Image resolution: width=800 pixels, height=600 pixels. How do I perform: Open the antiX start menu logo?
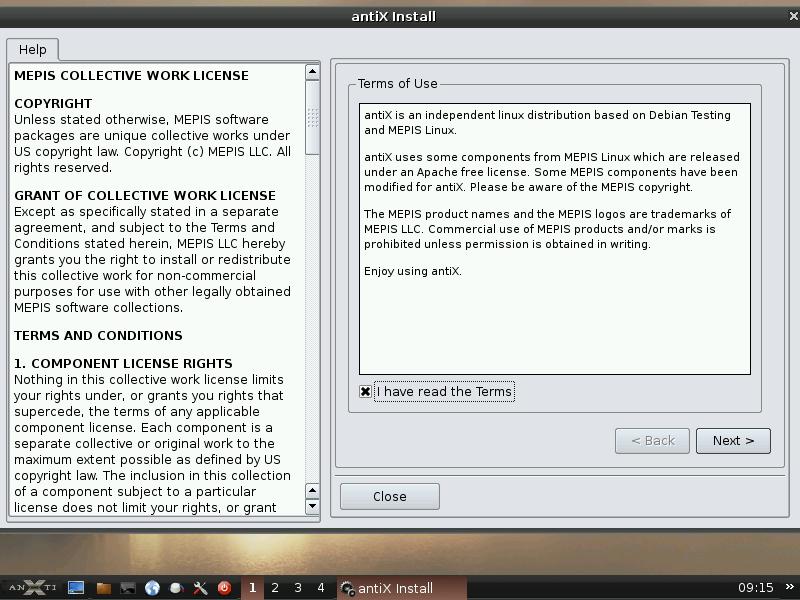point(33,588)
